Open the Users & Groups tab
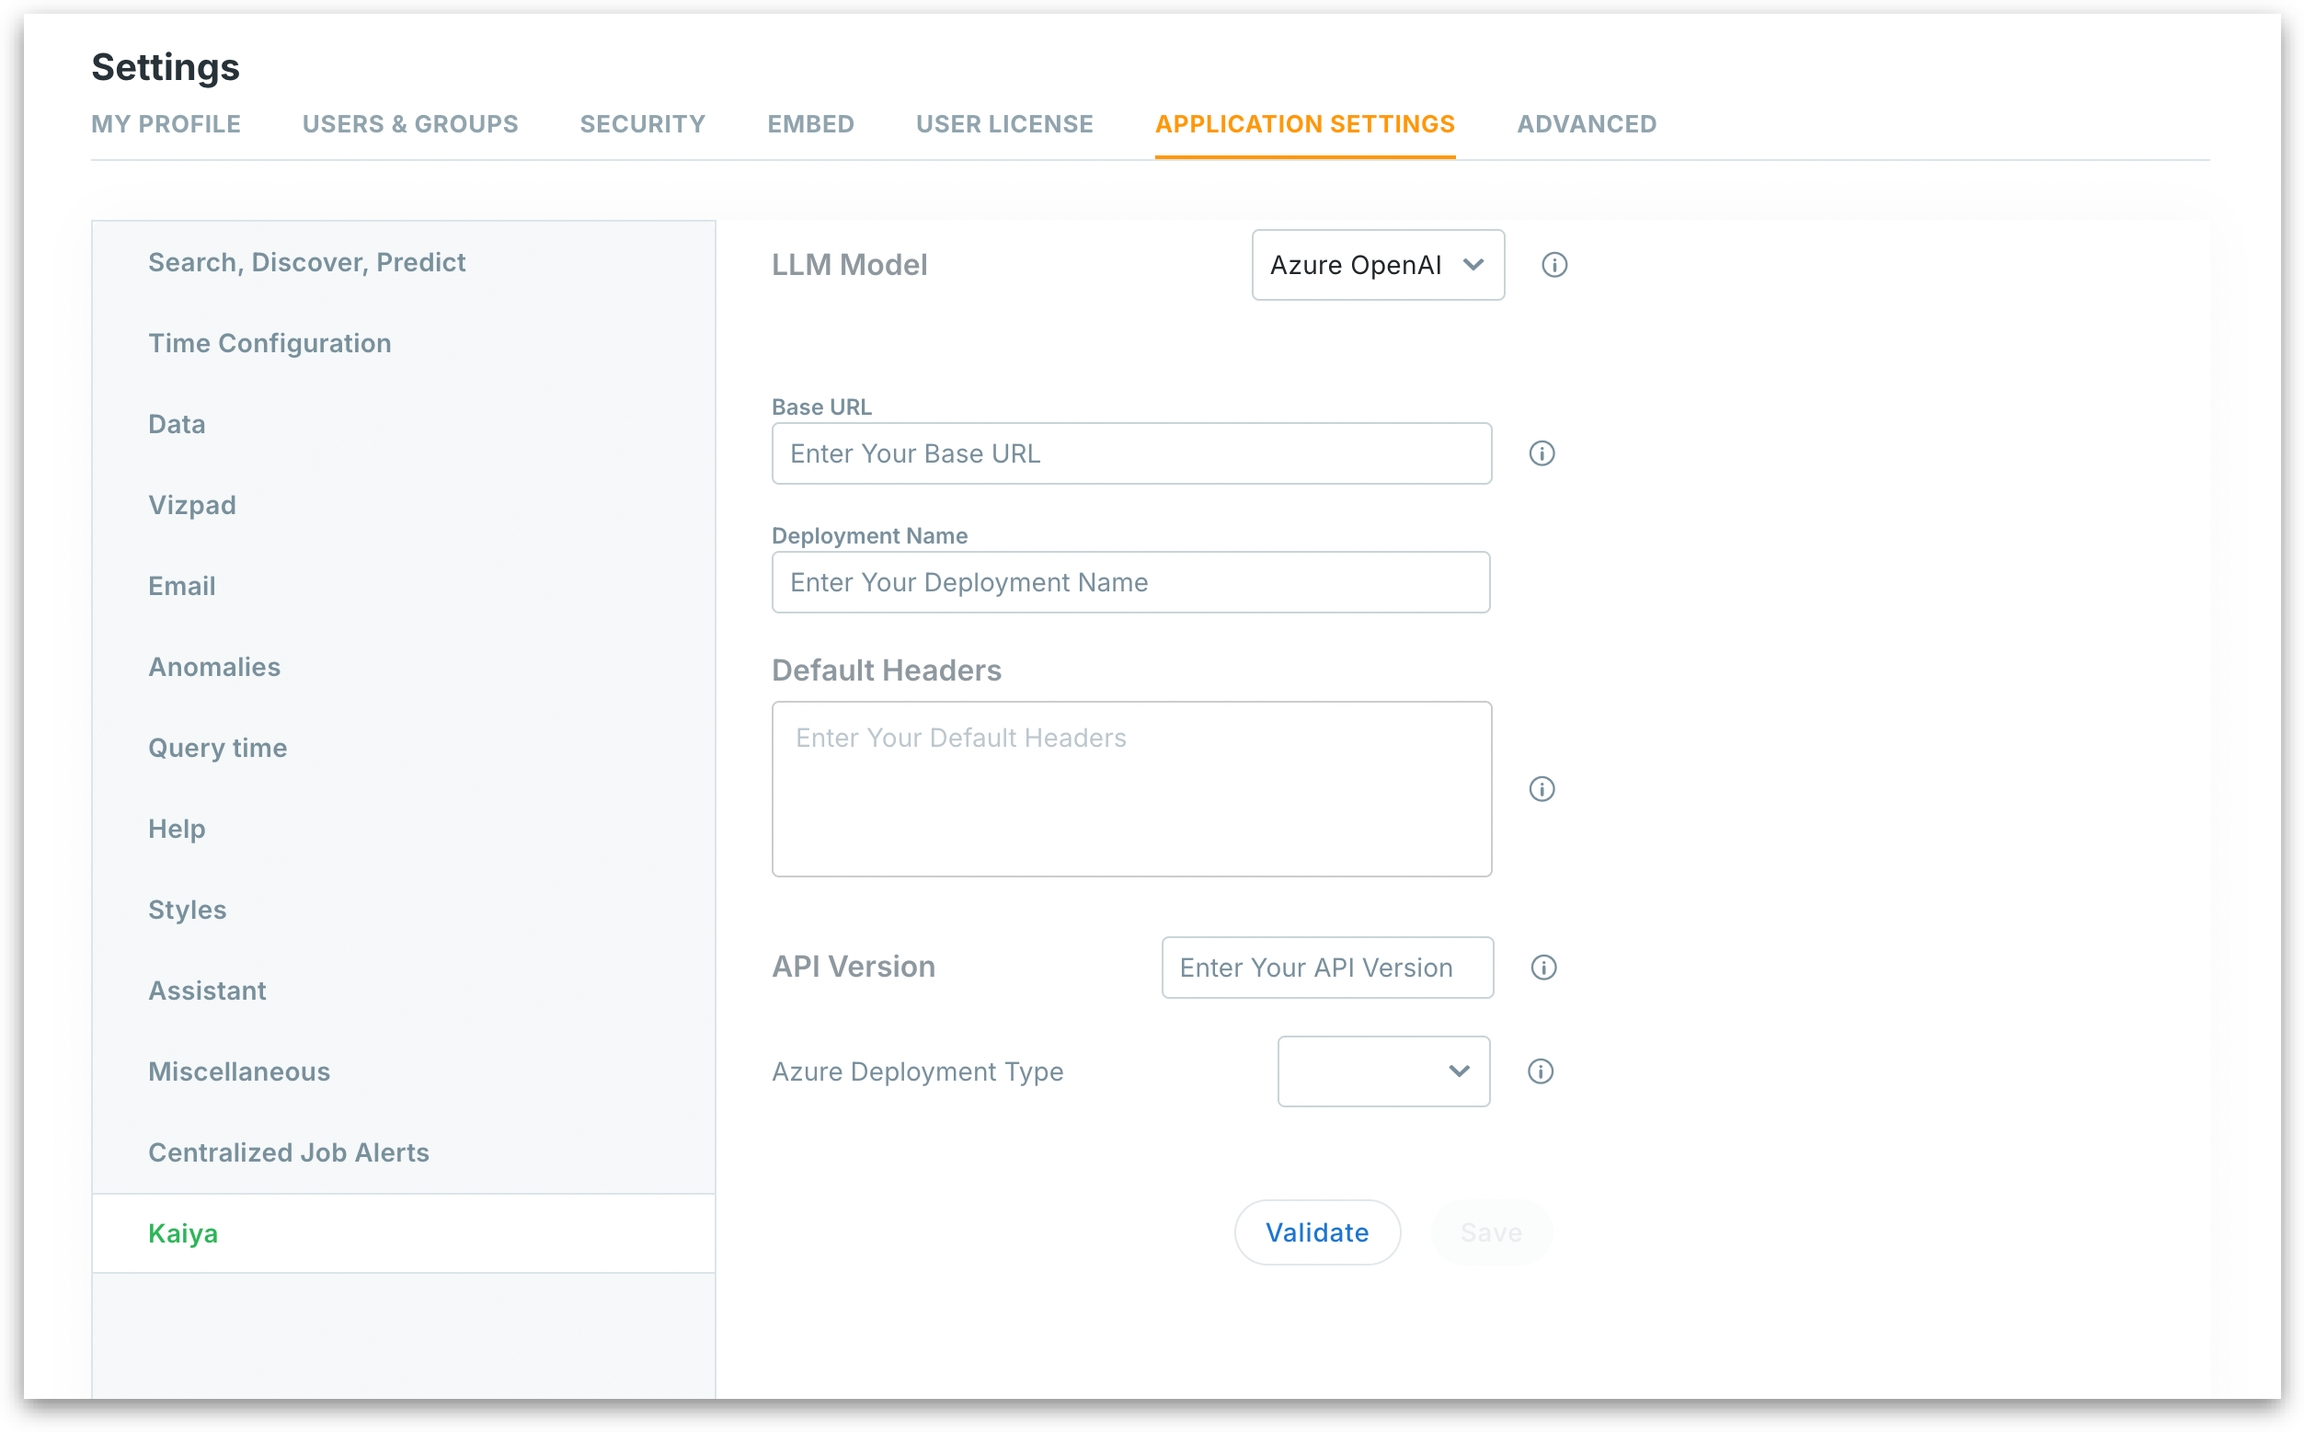 click(410, 124)
